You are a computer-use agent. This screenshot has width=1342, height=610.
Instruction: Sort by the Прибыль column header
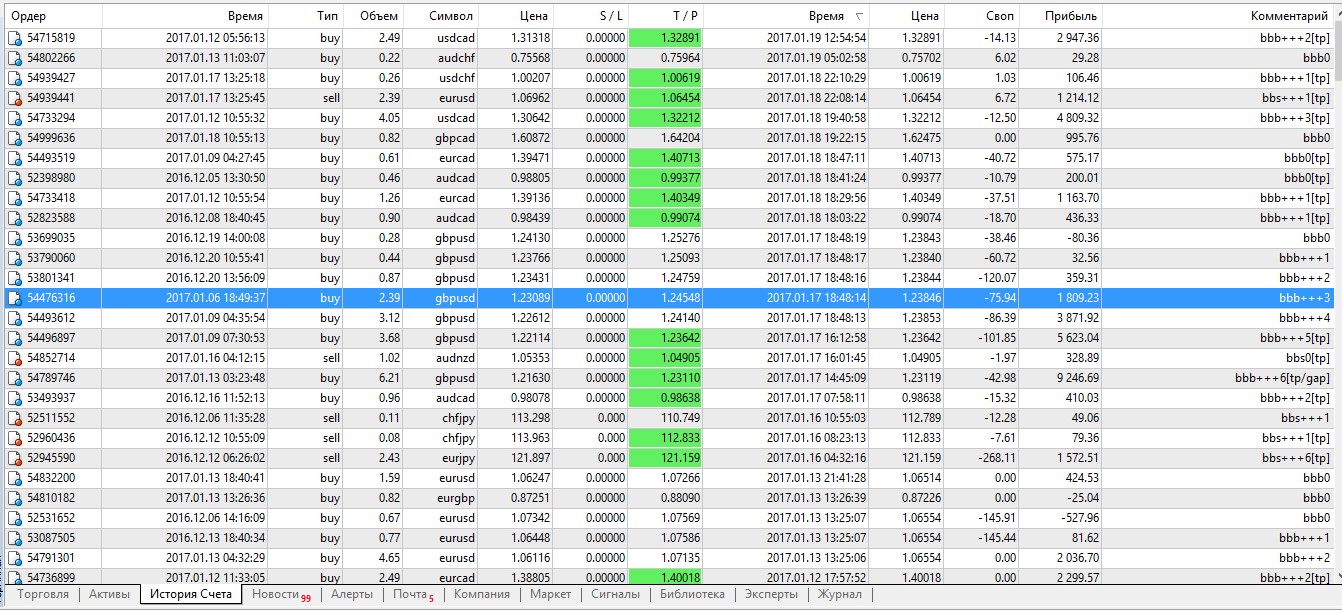(1062, 16)
